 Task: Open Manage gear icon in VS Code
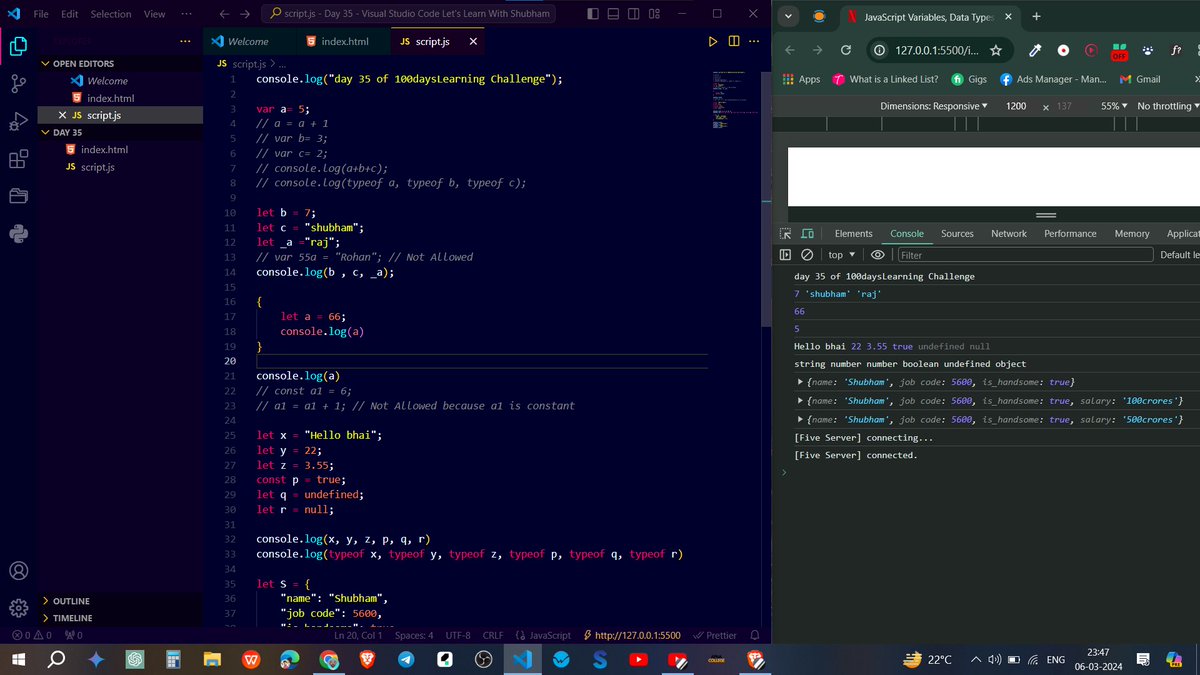pyautogui.click(x=18, y=608)
